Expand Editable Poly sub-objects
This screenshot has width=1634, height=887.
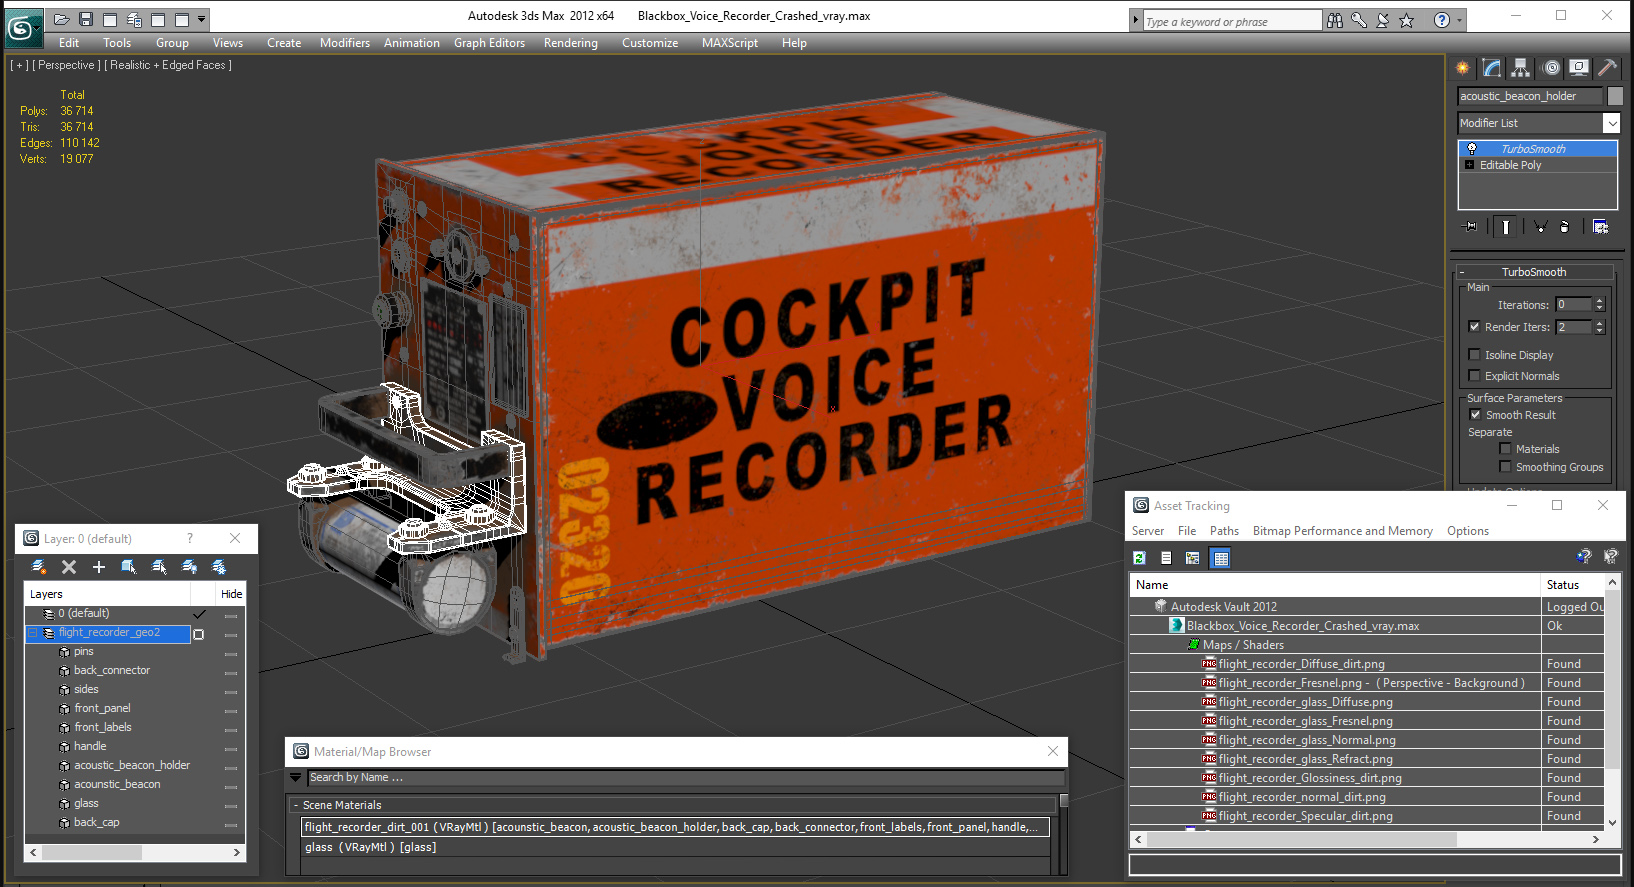(1469, 165)
